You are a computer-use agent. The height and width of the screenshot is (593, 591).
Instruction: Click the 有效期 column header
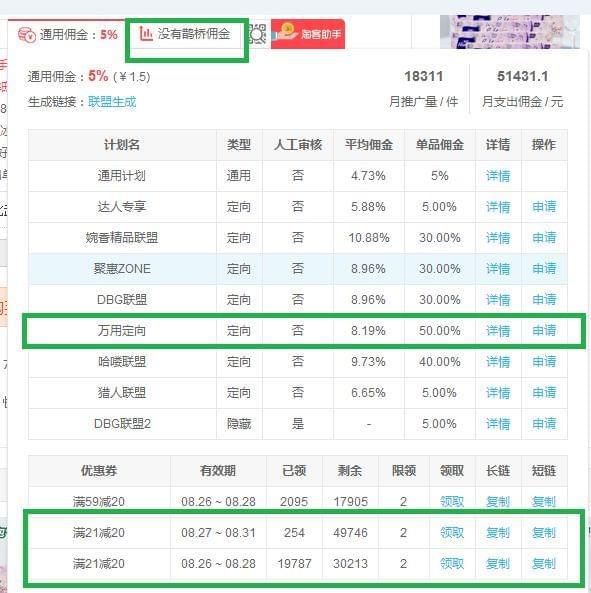(x=218, y=471)
